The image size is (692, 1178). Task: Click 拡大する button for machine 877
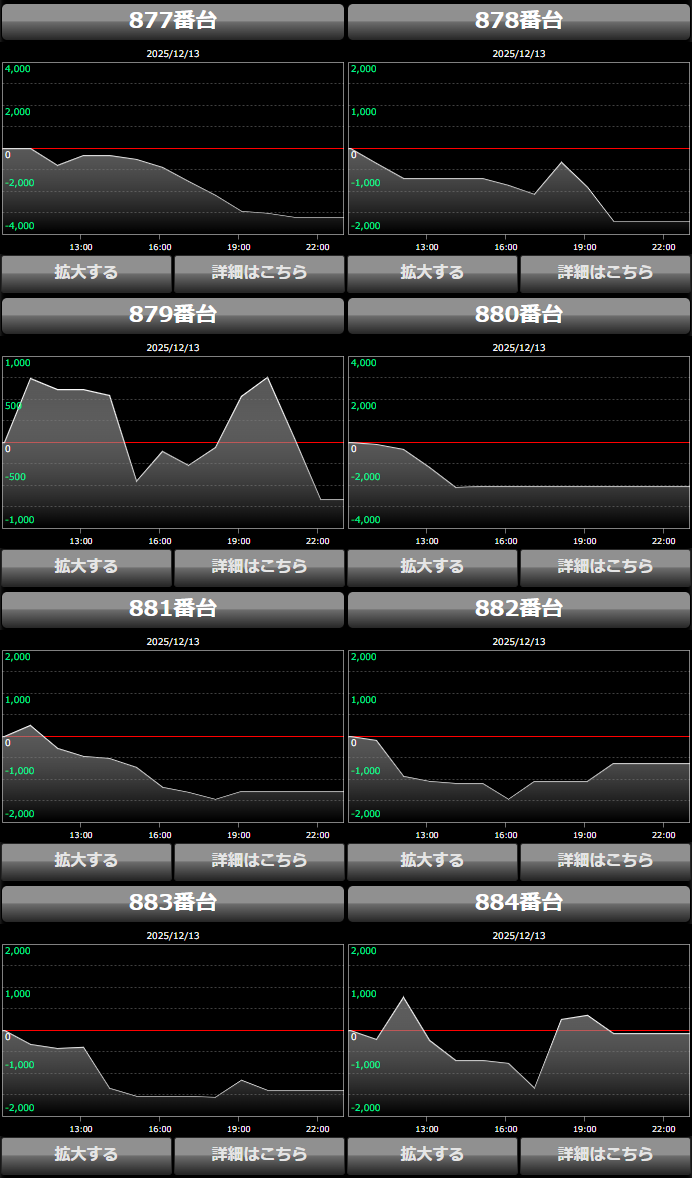tap(86, 272)
